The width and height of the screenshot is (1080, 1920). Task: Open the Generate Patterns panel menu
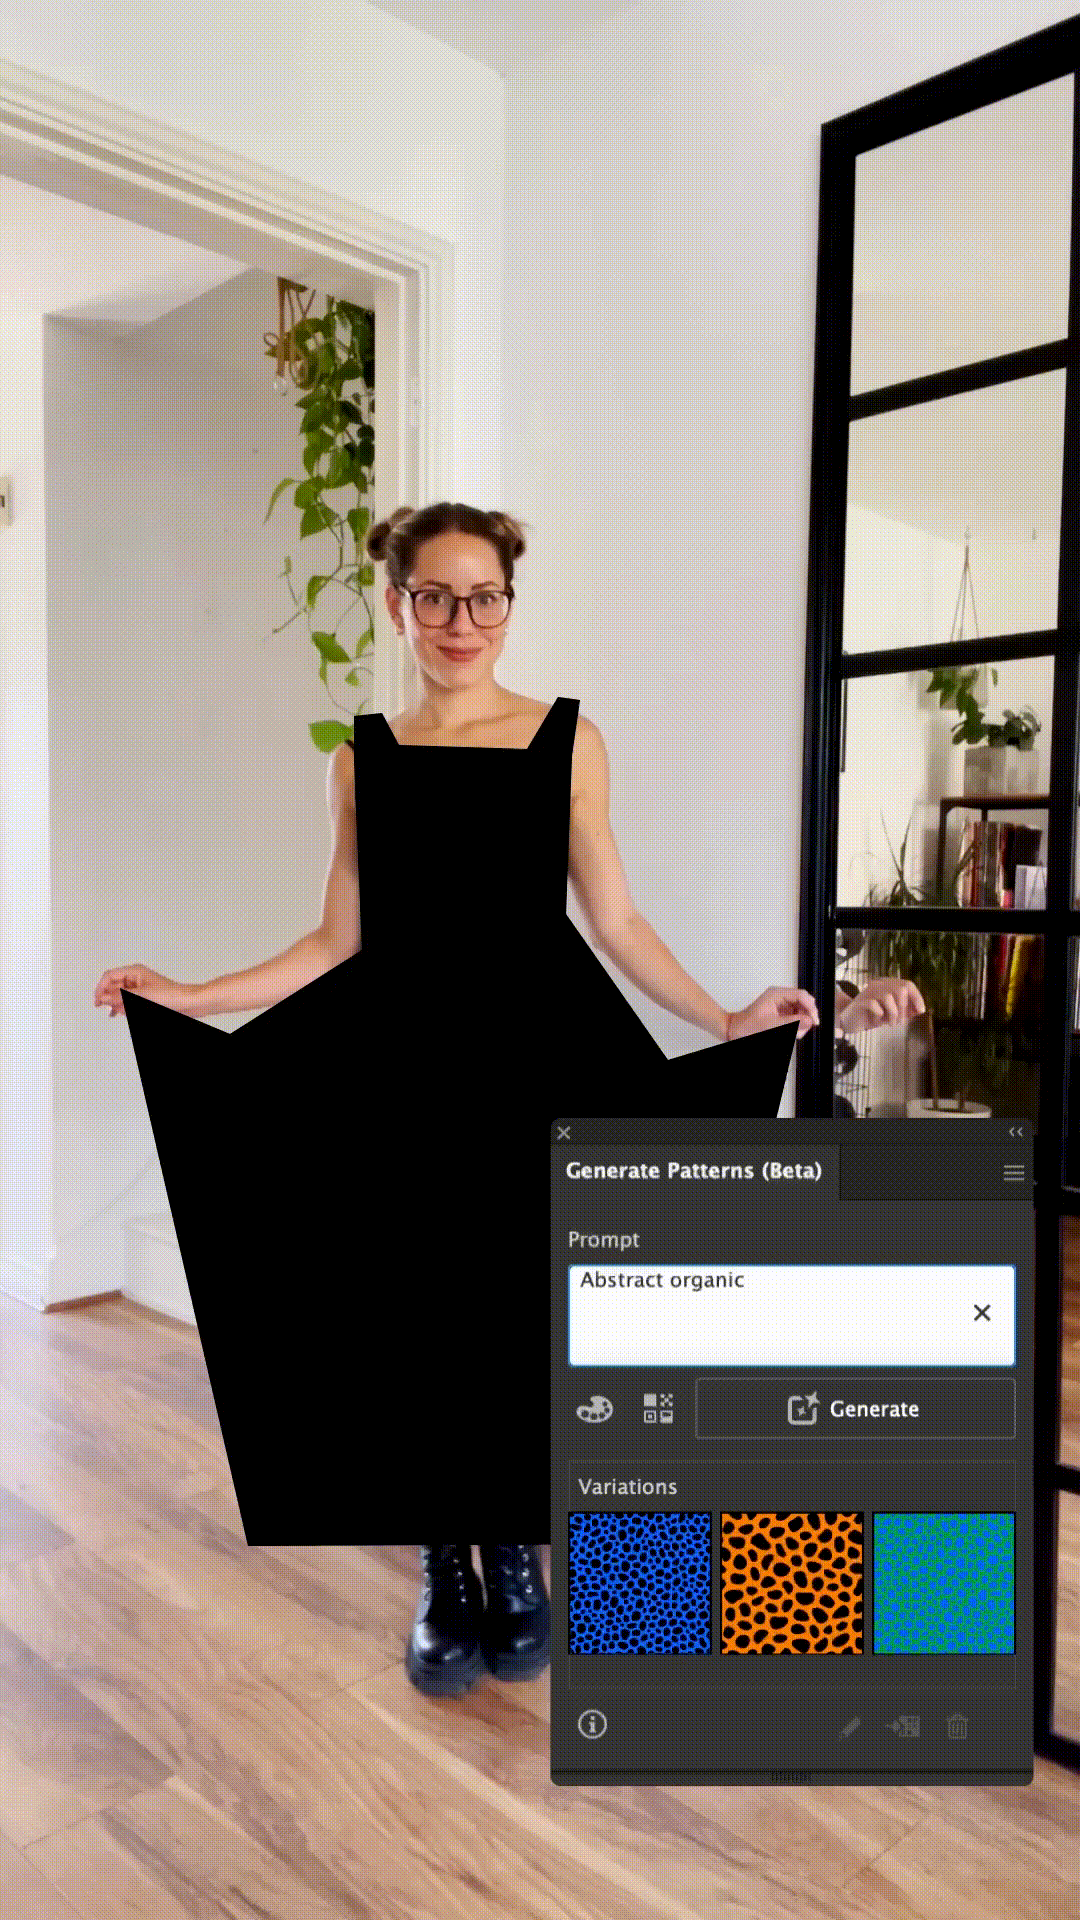tap(1014, 1173)
